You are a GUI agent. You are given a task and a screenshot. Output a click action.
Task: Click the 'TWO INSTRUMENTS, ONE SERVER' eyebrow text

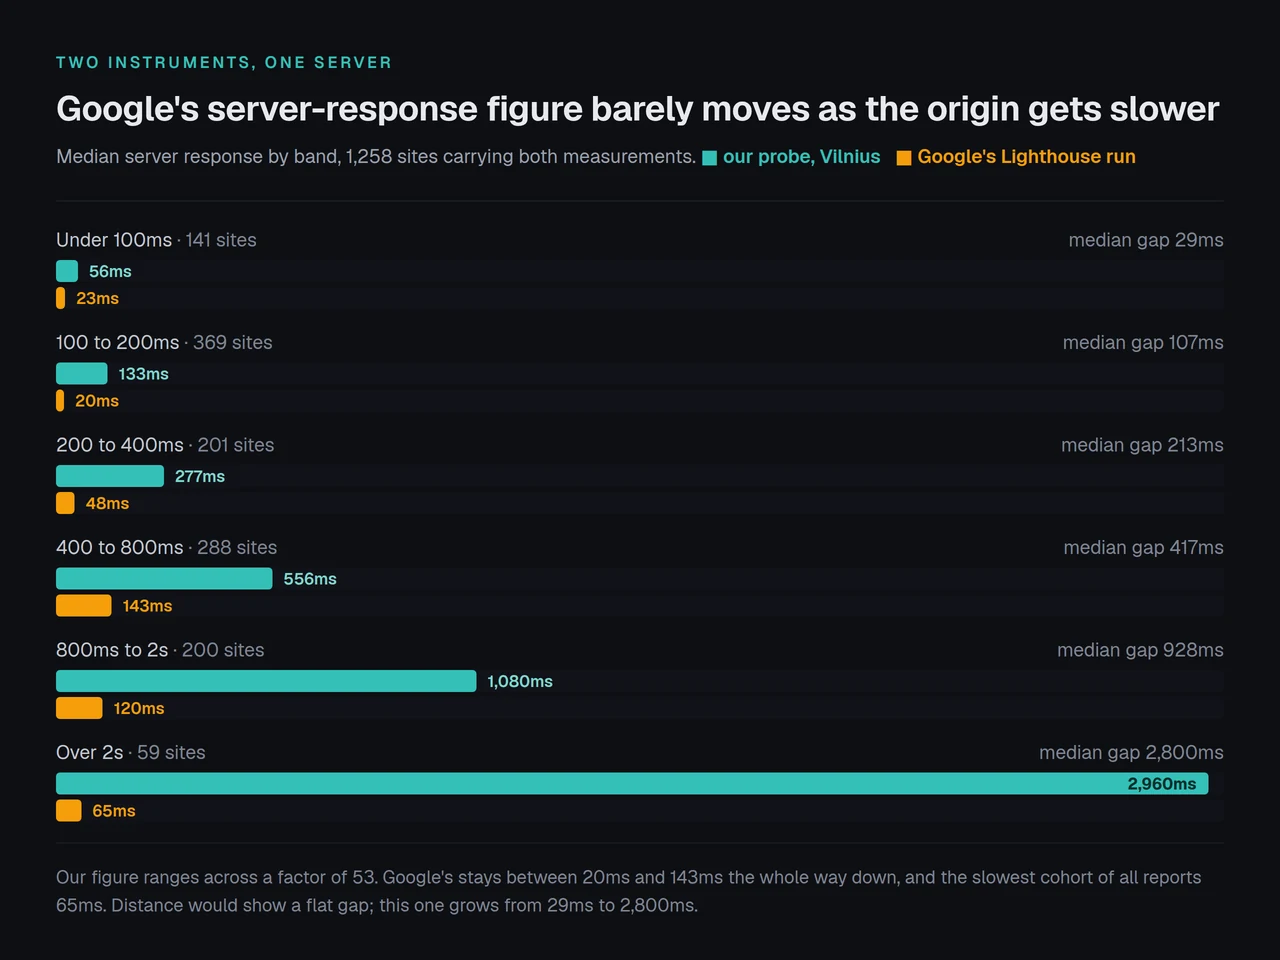click(x=224, y=62)
